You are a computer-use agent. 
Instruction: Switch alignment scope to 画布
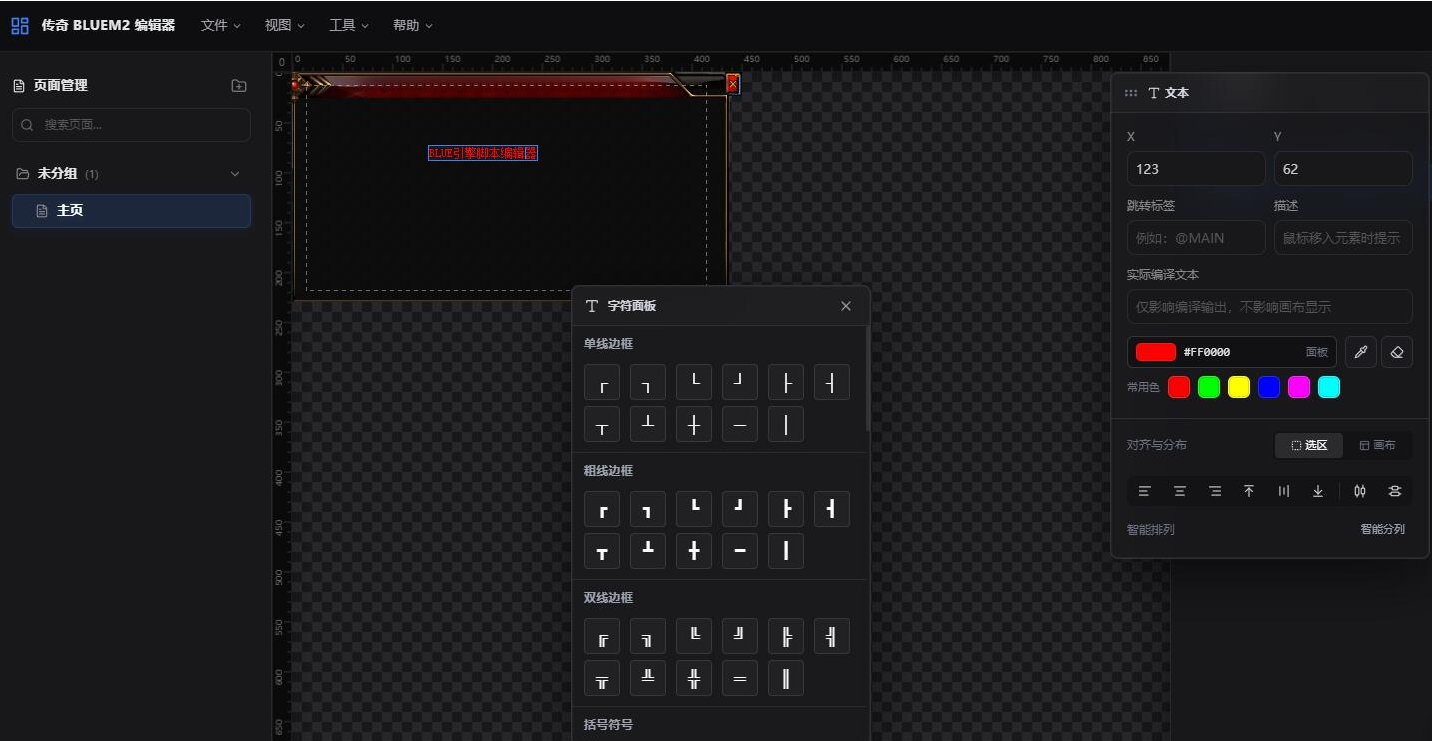tap(1377, 446)
